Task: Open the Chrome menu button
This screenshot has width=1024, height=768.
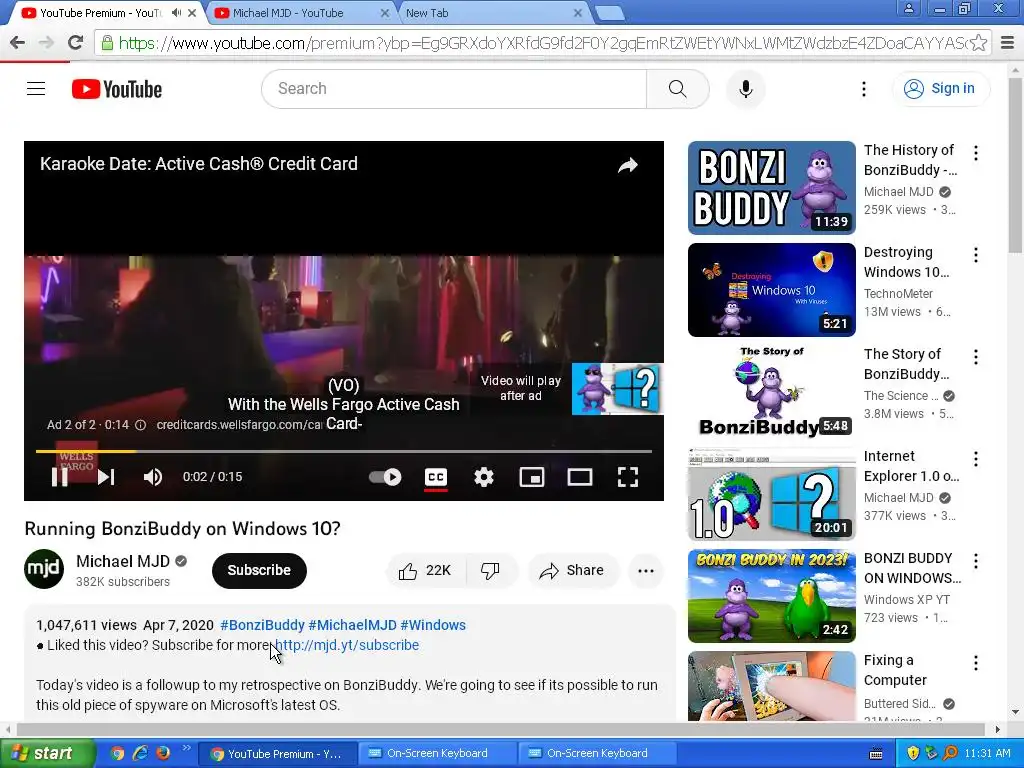Action: coord(1007,43)
